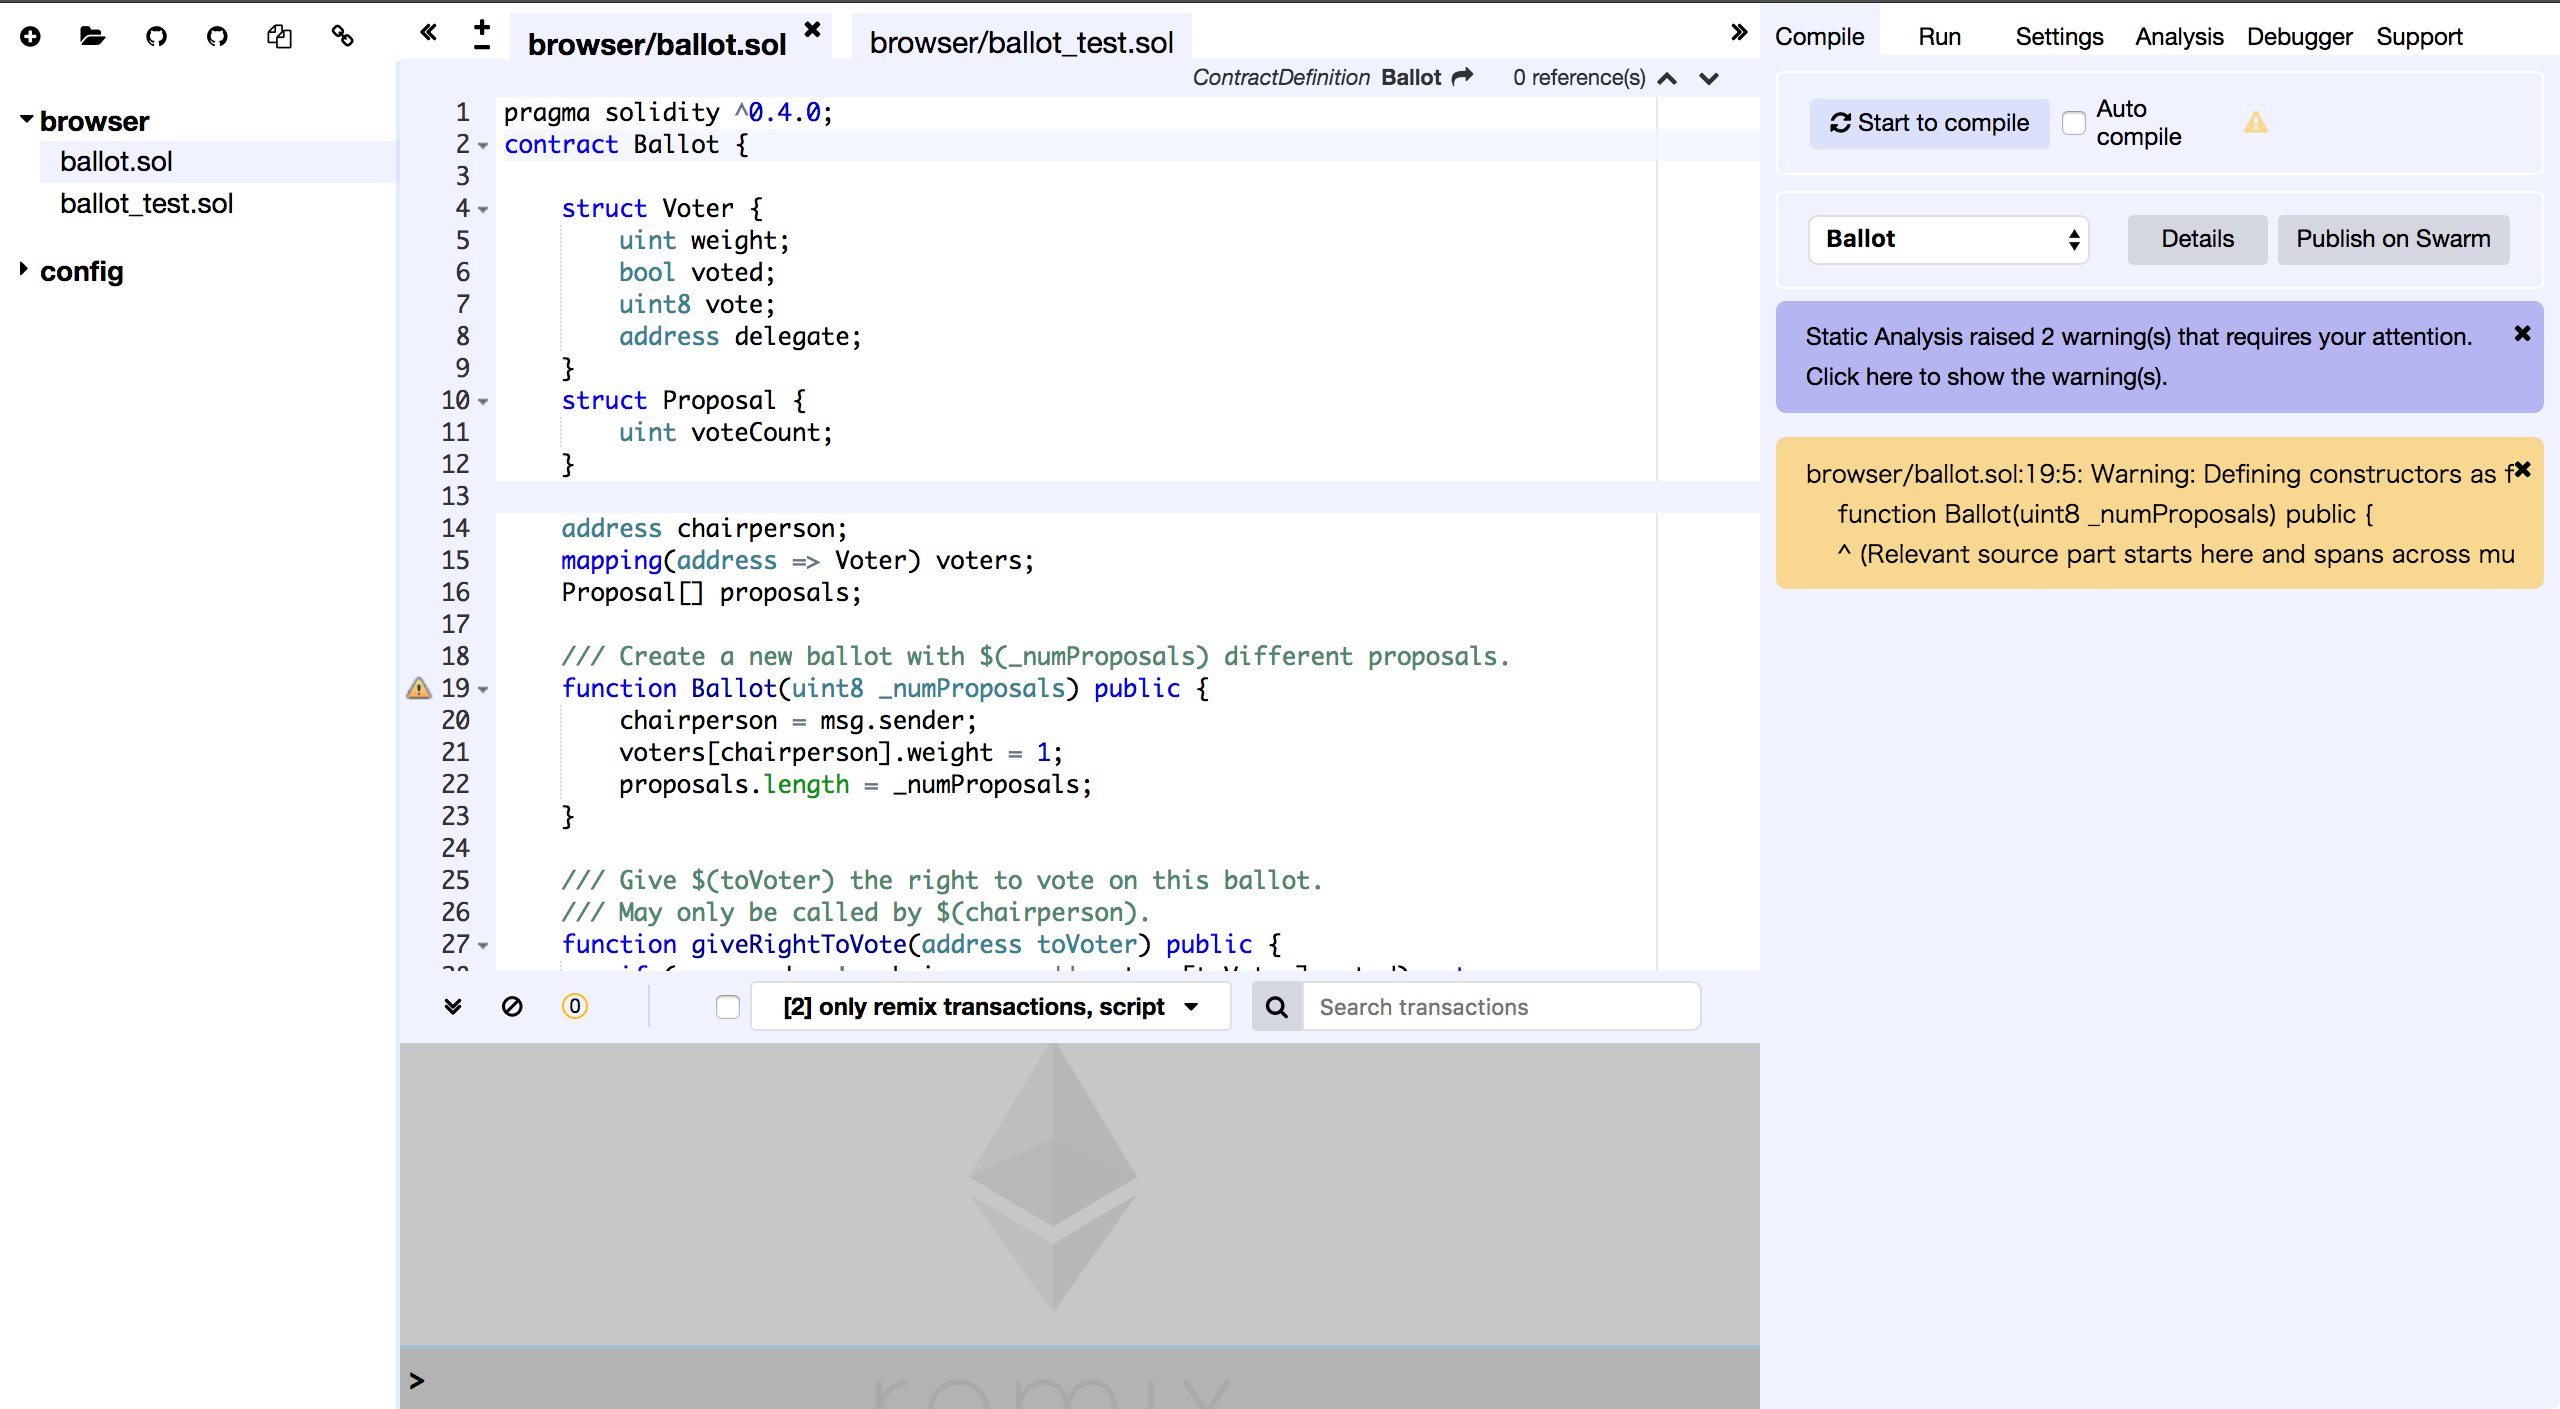
Task: Toggle the right panel with the double chevron
Action: [1739, 32]
